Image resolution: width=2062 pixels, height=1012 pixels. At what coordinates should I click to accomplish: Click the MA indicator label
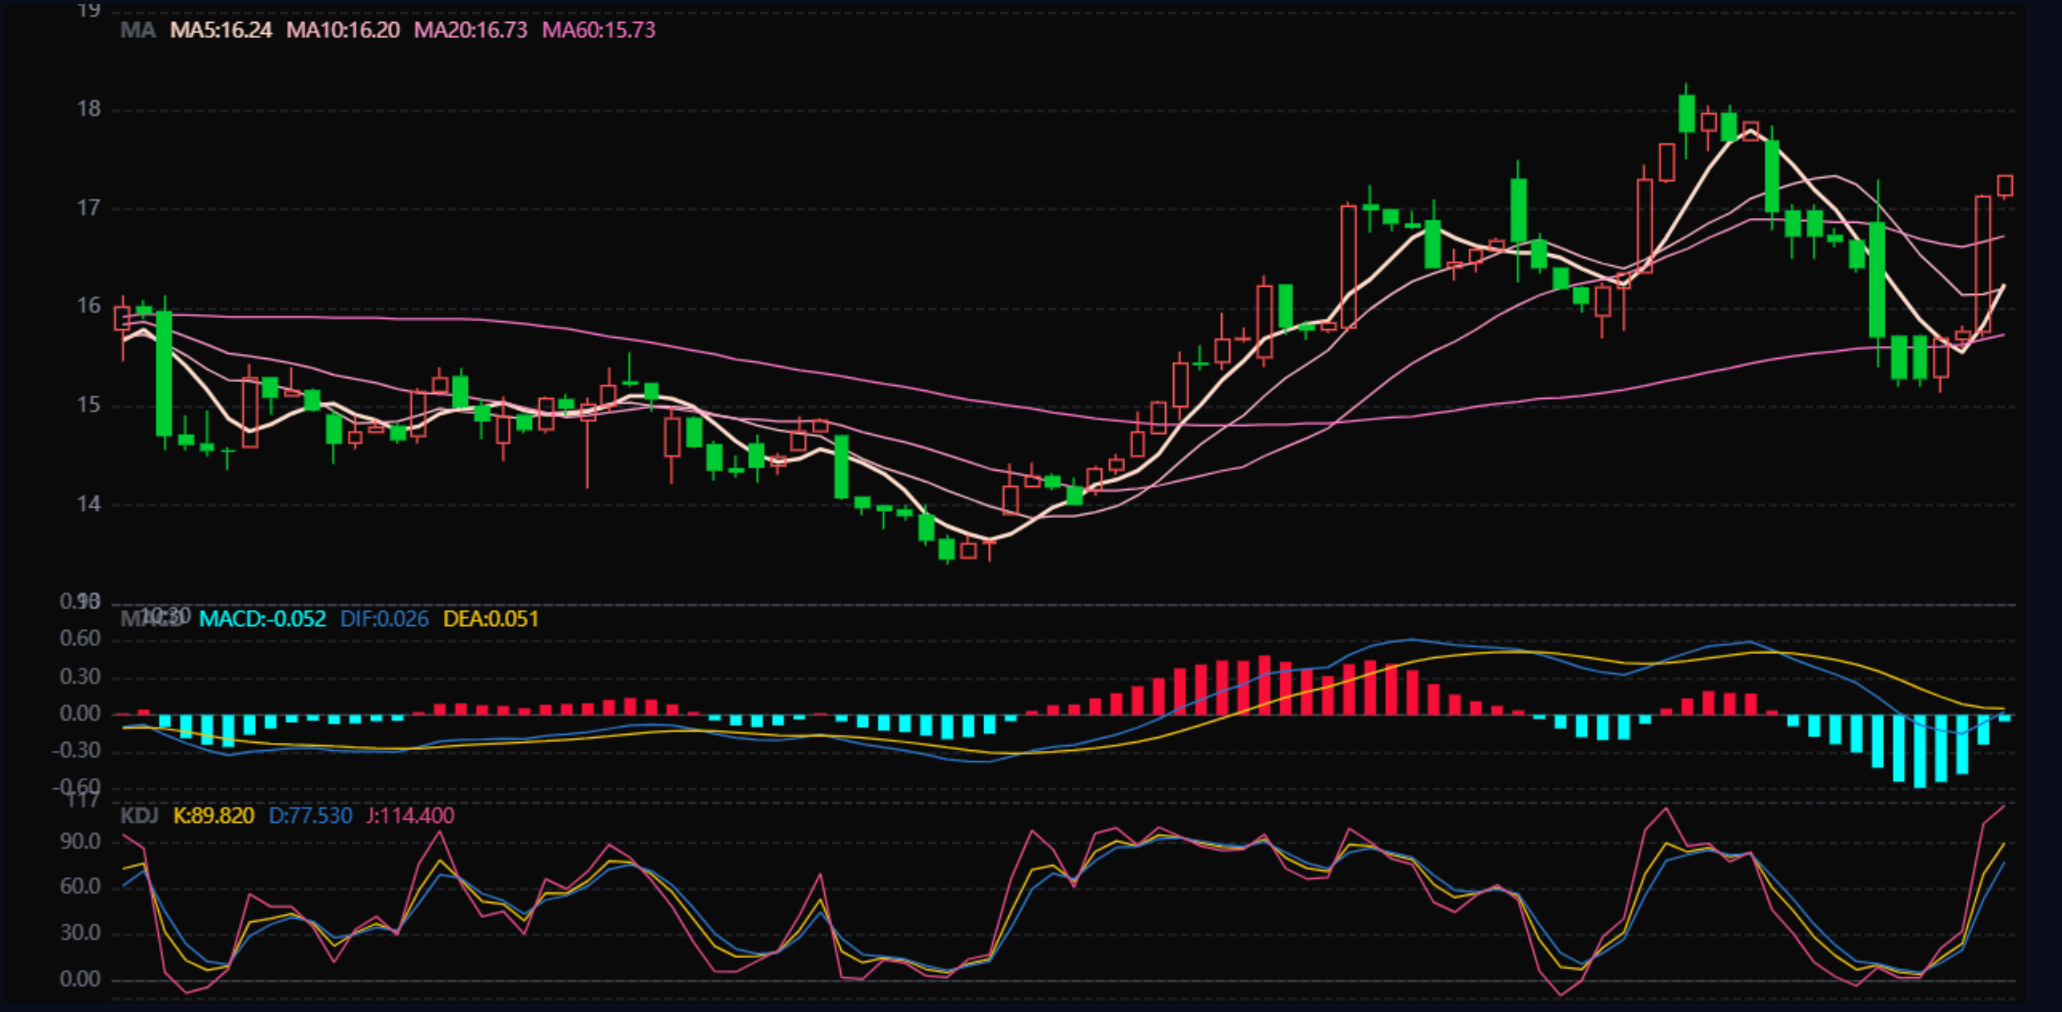pos(138,30)
